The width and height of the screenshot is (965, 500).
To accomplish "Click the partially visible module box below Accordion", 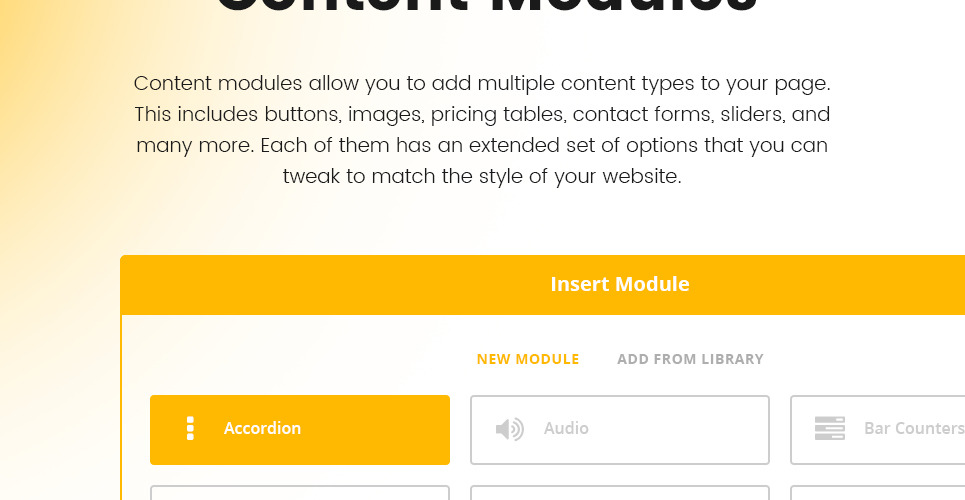I will [x=300, y=493].
